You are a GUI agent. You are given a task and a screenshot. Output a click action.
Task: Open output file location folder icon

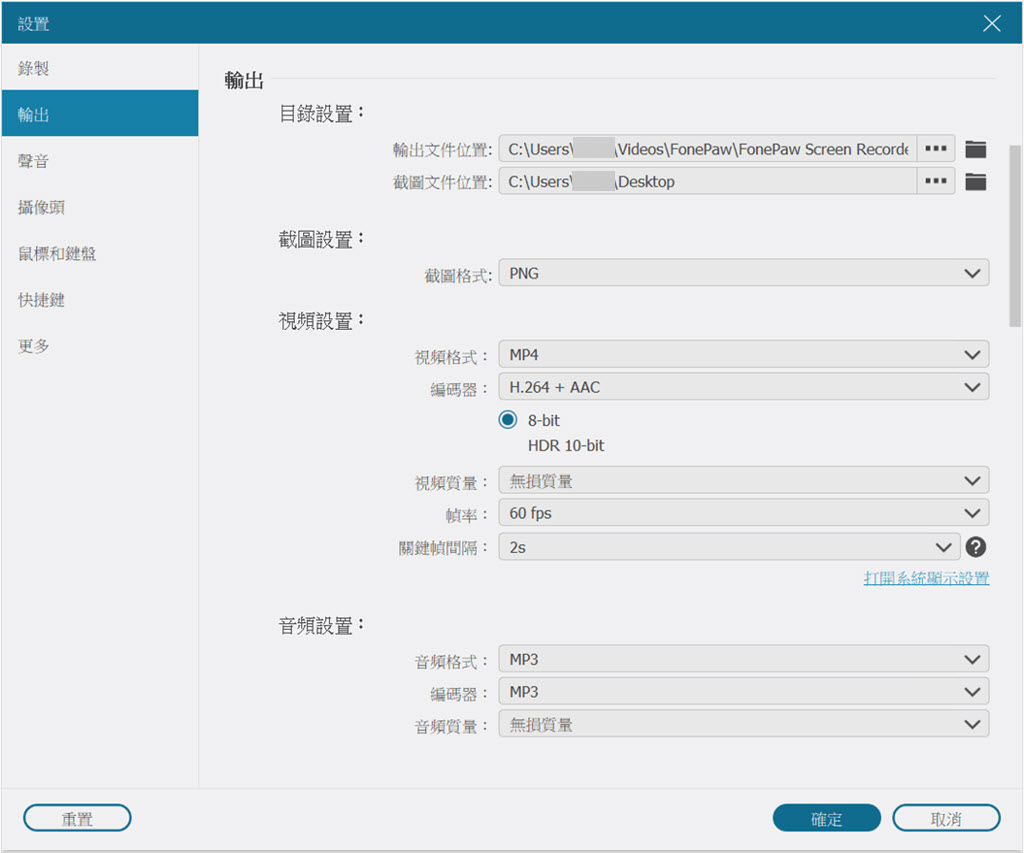click(975, 150)
